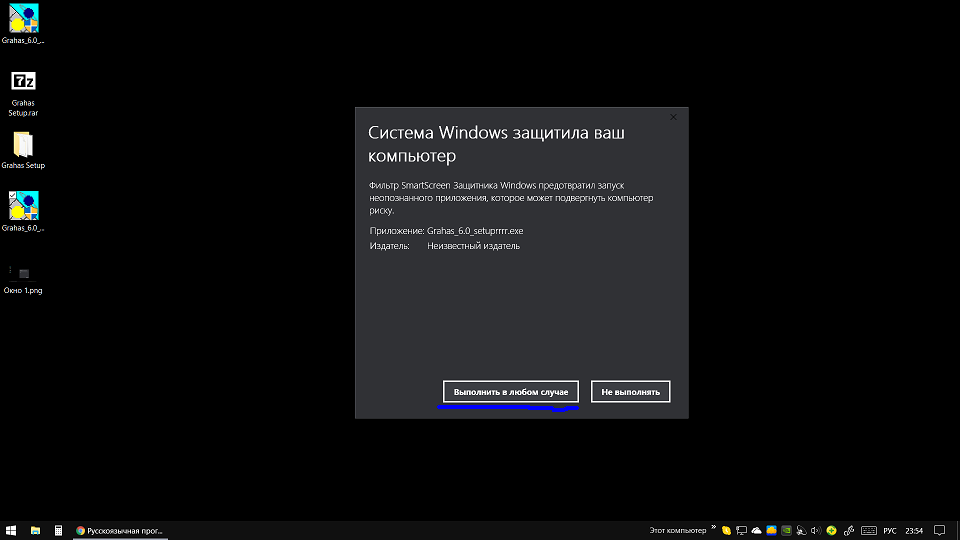This screenshot has width=960, height=540.
Task: Open the Action Center notifications icon
Action: click(940, 530)
